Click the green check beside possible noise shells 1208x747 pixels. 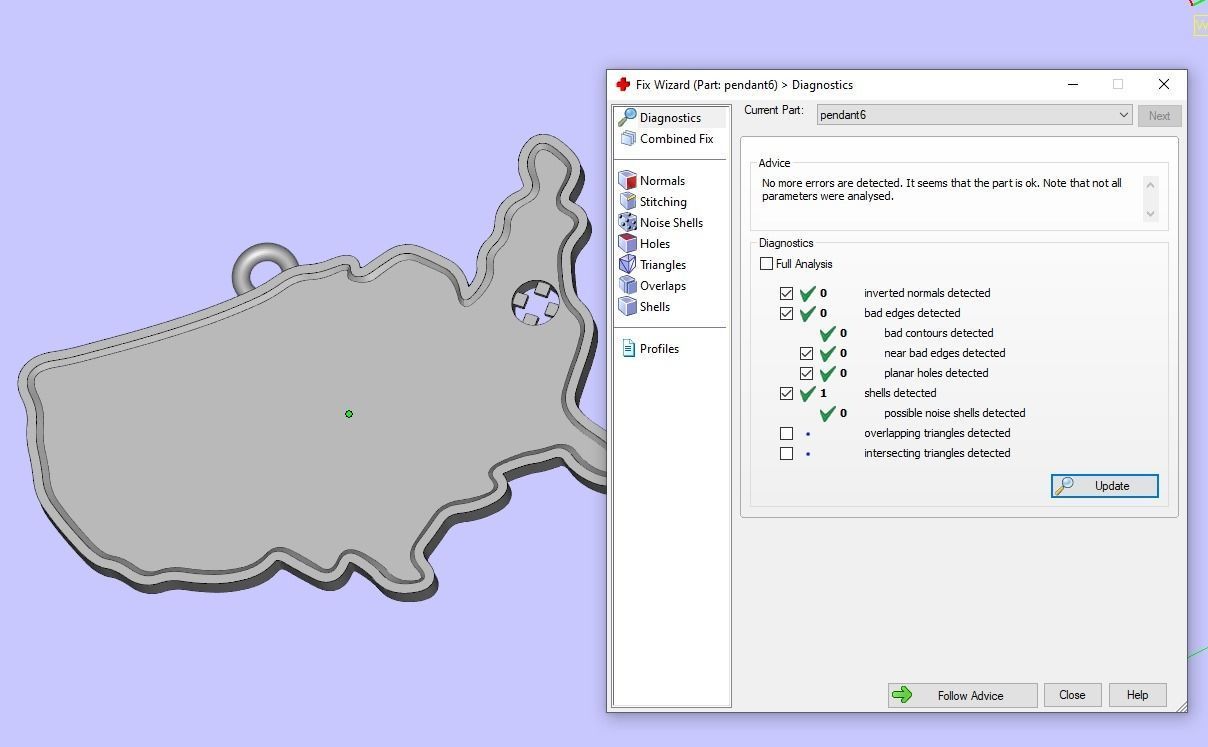(x=828, y=413)
